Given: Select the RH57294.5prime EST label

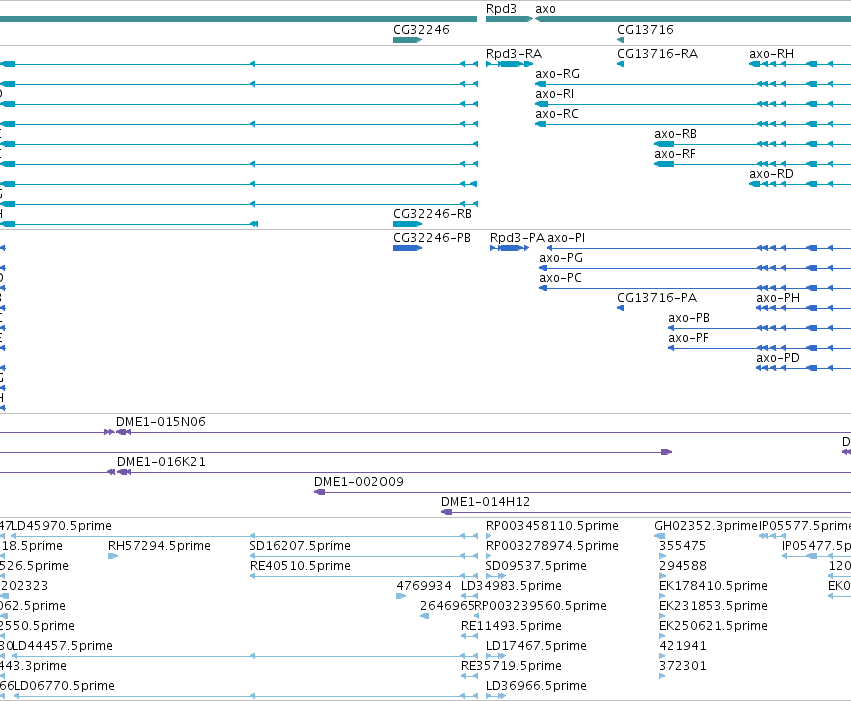Looking at the screenshot, I should click(x=159, y=546).
